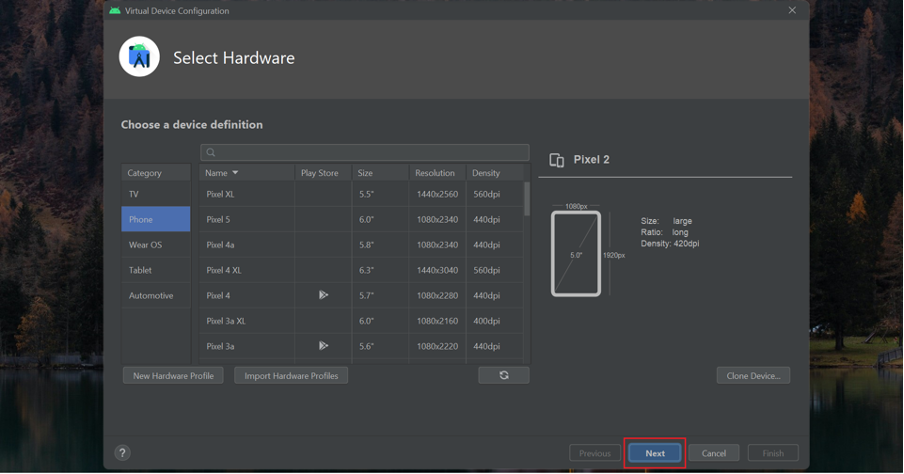904x474 pixels.
Task: Select the Pixel 3a XL device row
Action: [x=361, y=321]
